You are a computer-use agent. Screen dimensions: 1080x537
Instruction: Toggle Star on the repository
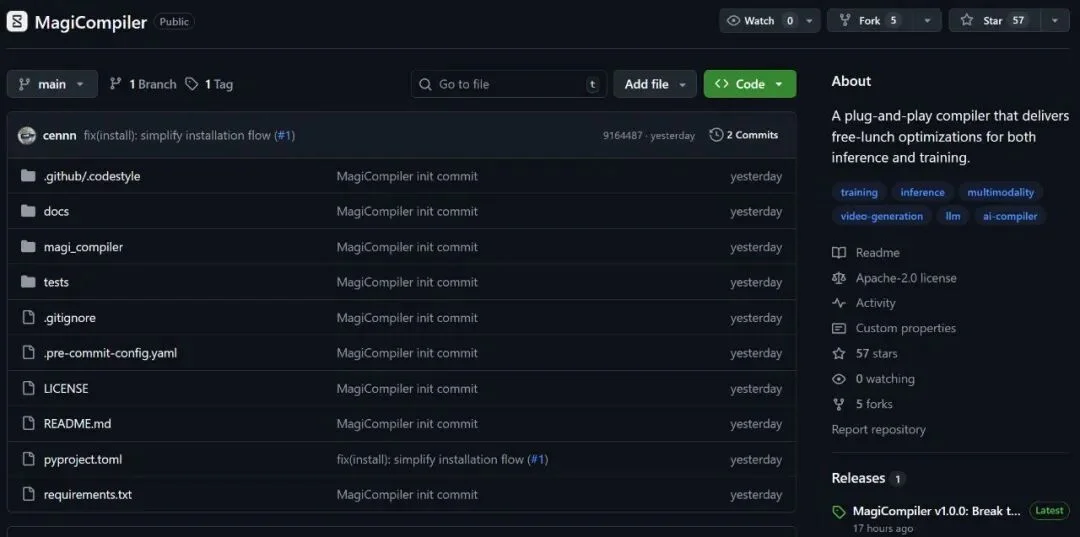[x=994, y=20]
